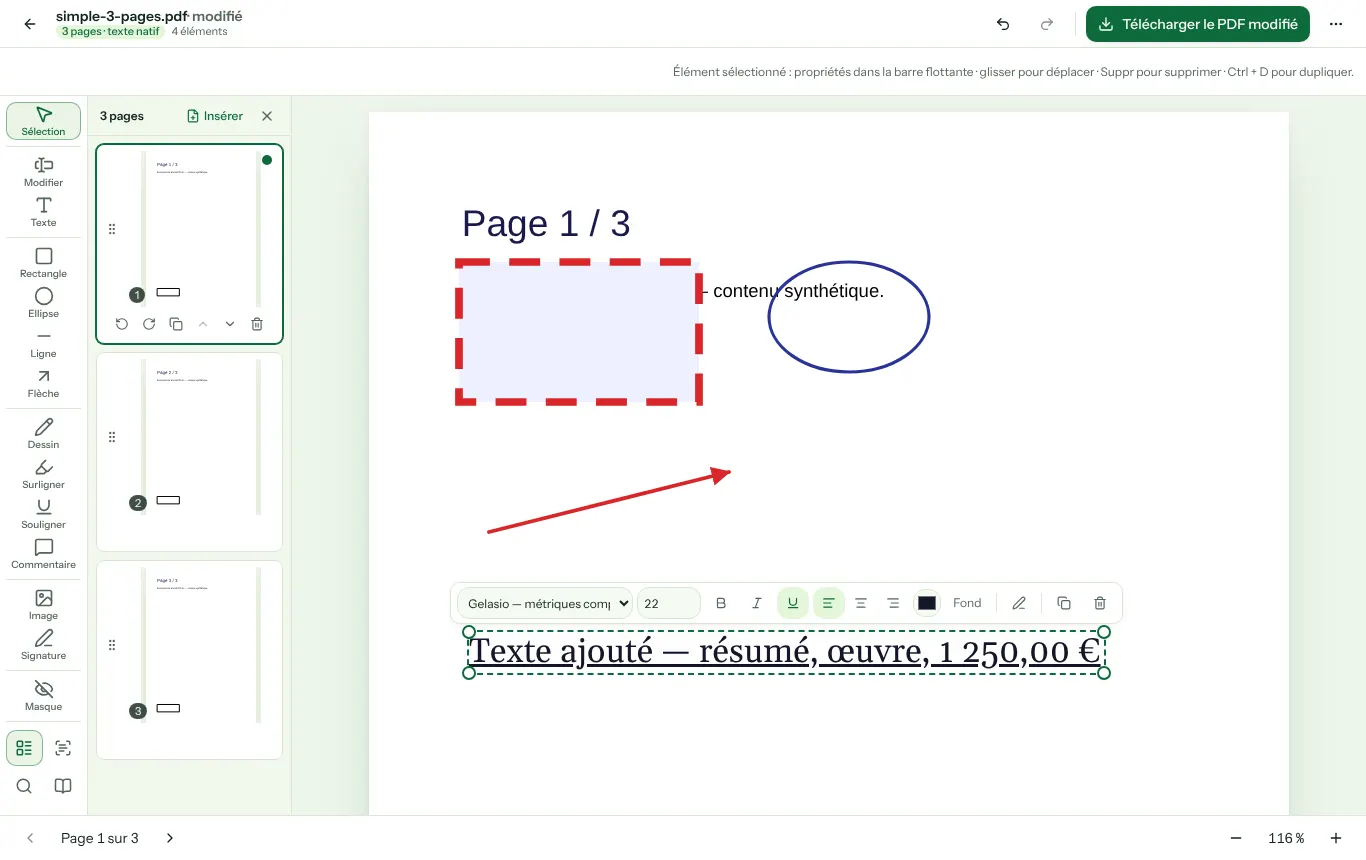Activate the Surligner highlight tool
This screenshot has height=860, width=1366.
point(43,474)
